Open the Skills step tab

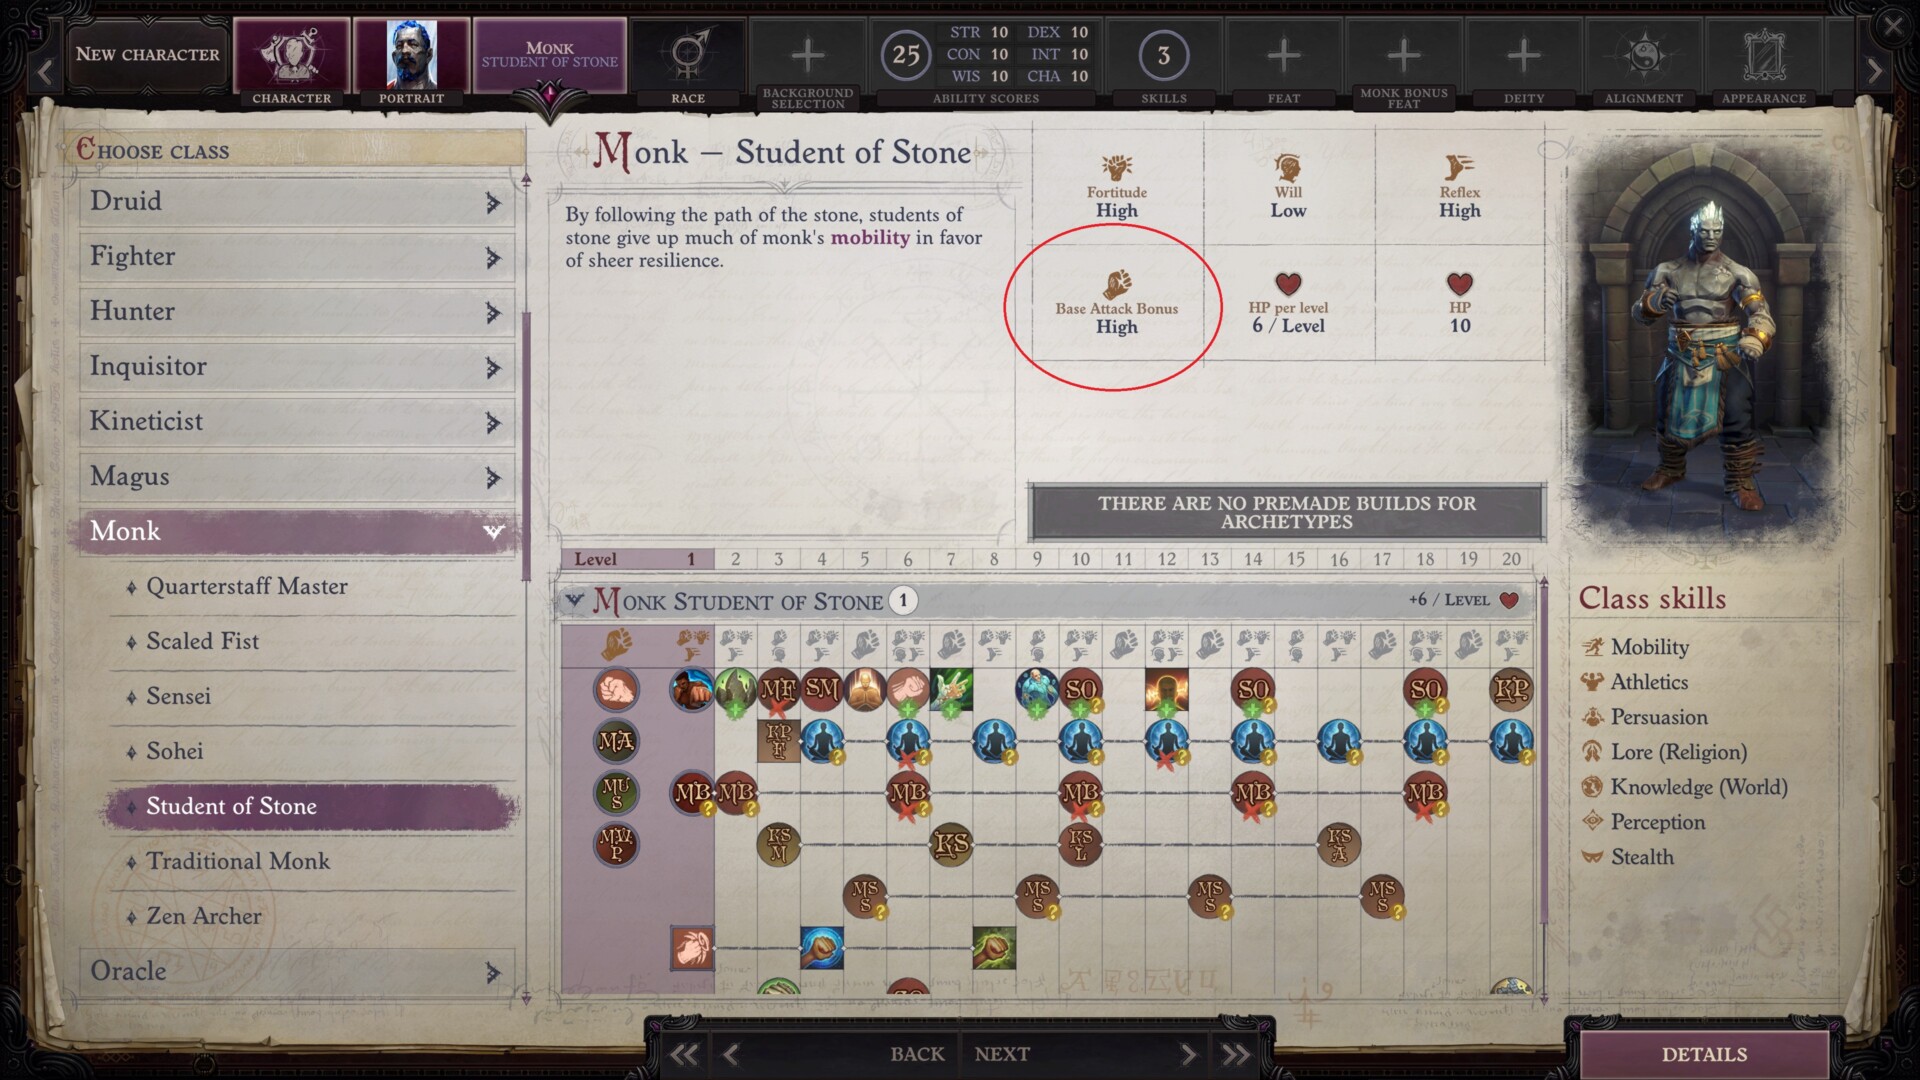(1163, 54)
